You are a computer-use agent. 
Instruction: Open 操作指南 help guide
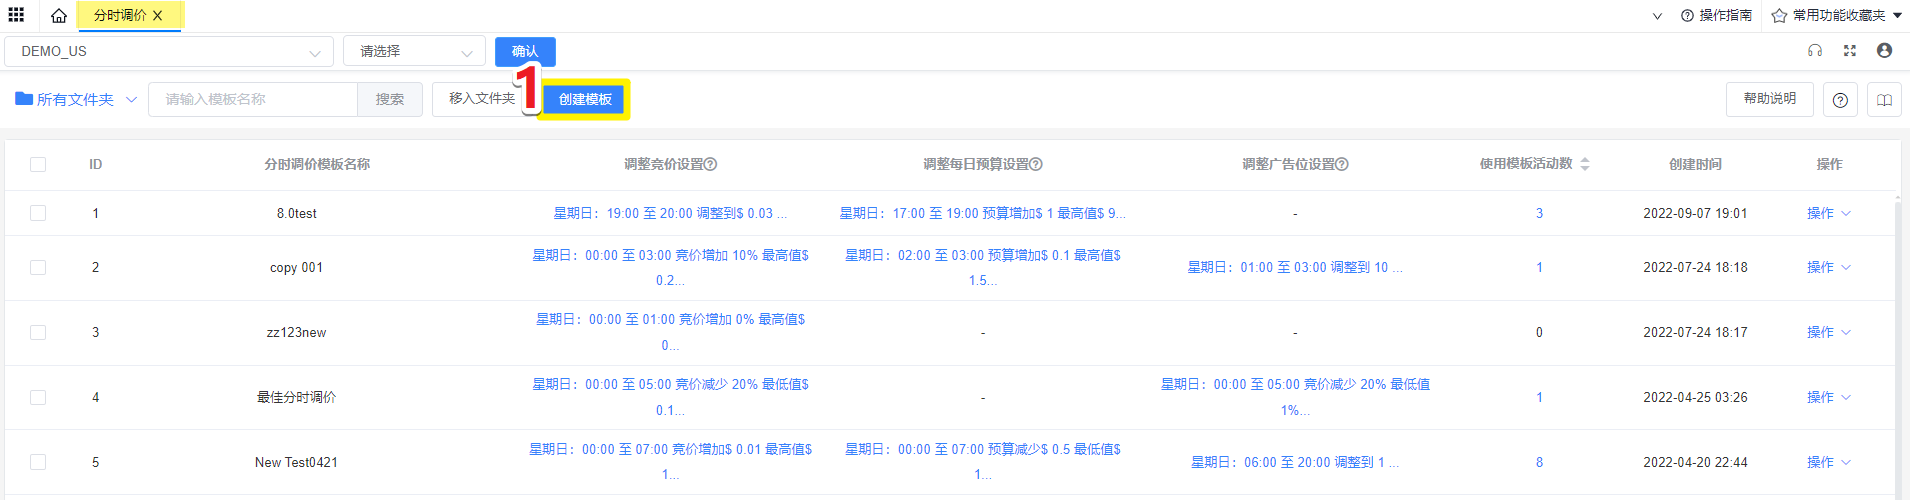pos(1716,15)
